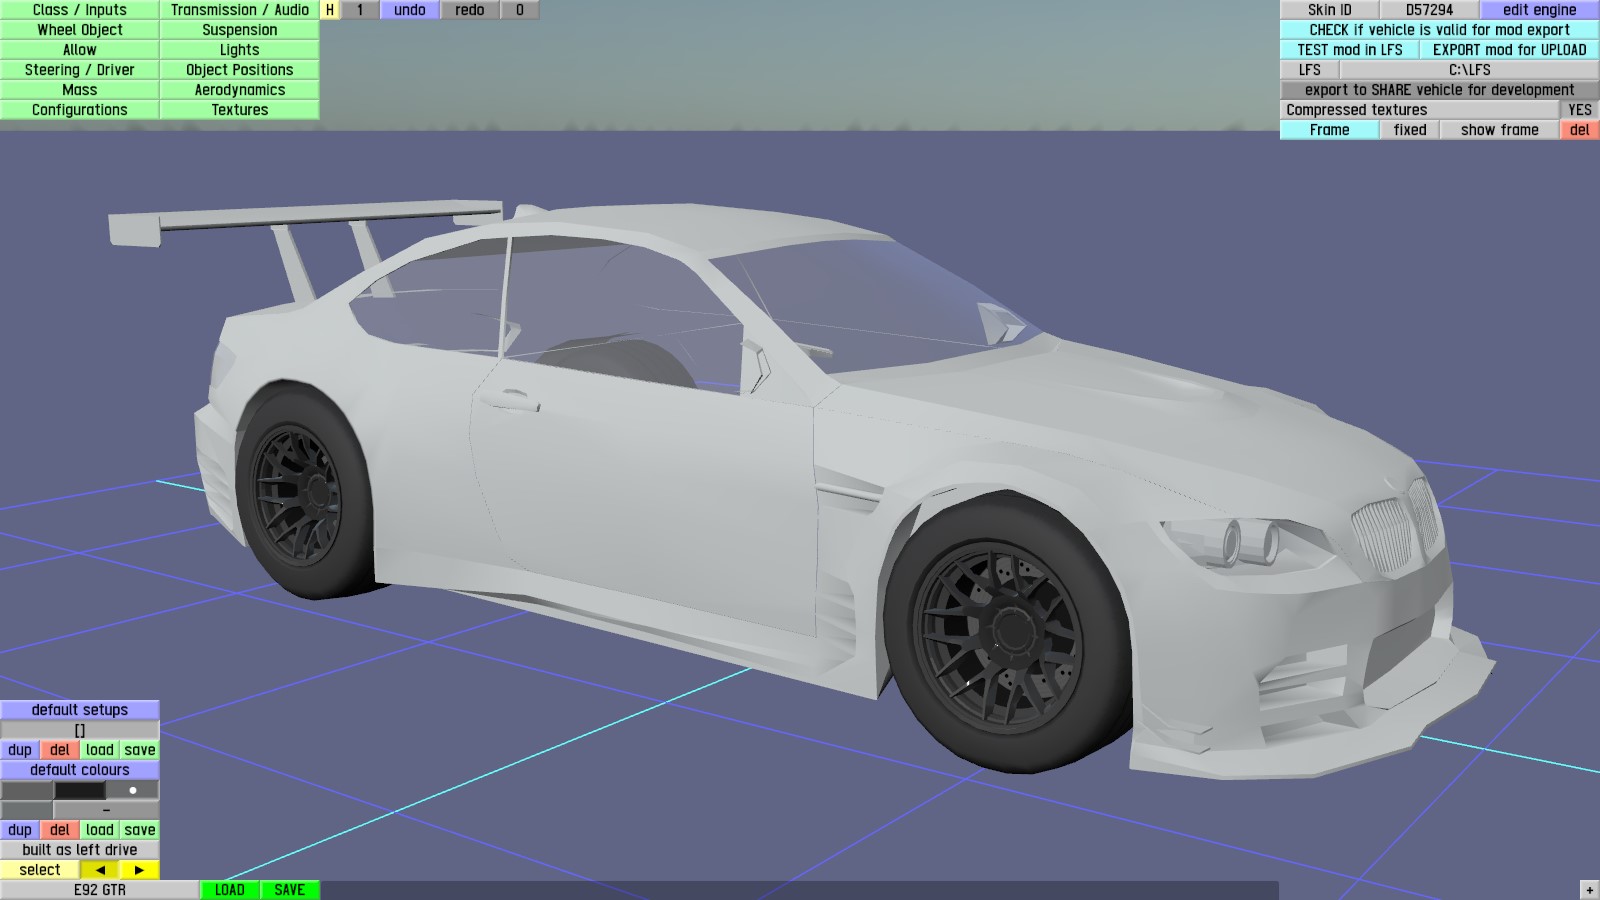This screenshot has height=900, width=1600.
Task: Pick the grey swatch beside the dash entry
Action: point(27,810)
